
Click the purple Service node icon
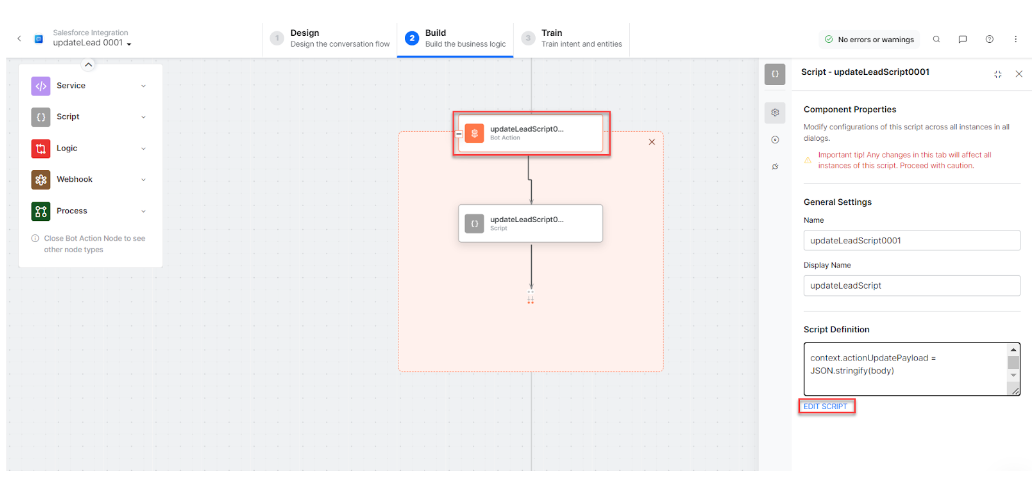point(41,86)
